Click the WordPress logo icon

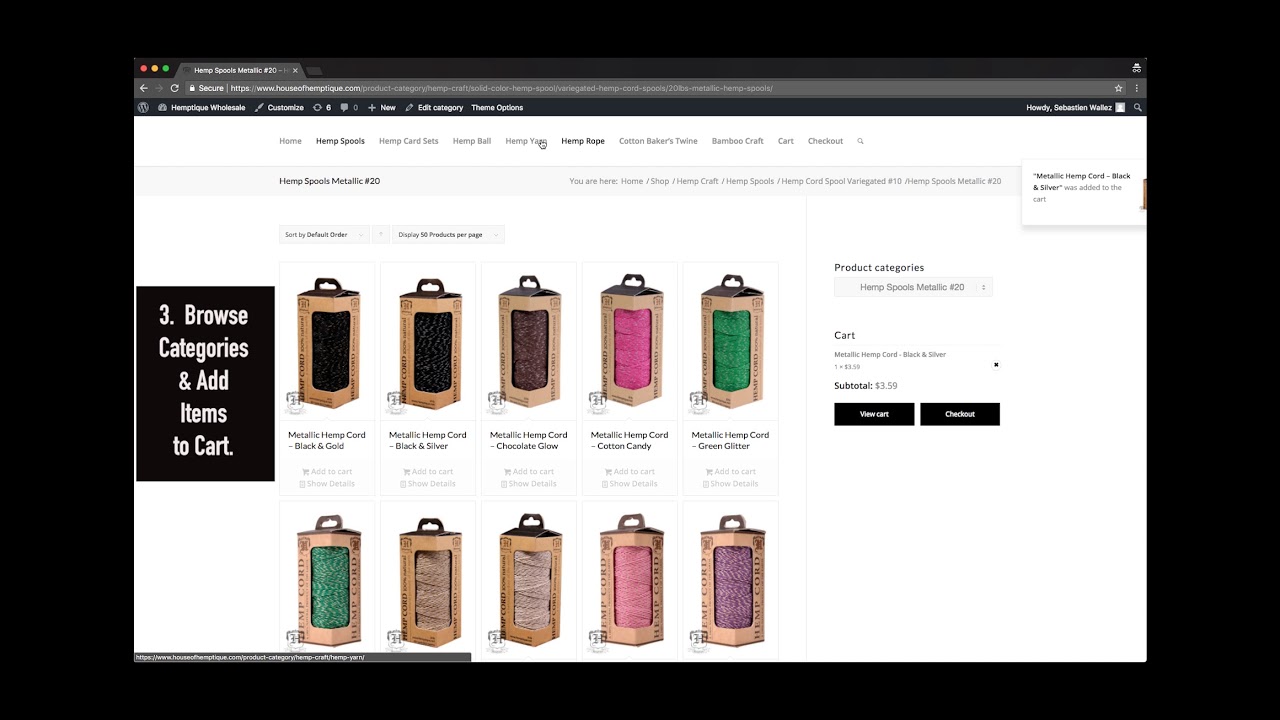coord(143,107)
